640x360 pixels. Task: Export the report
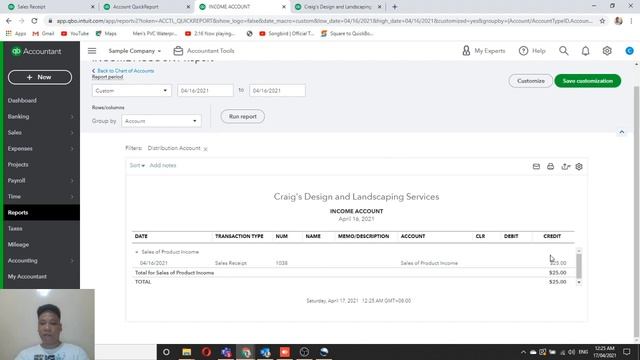click(565, 167)
